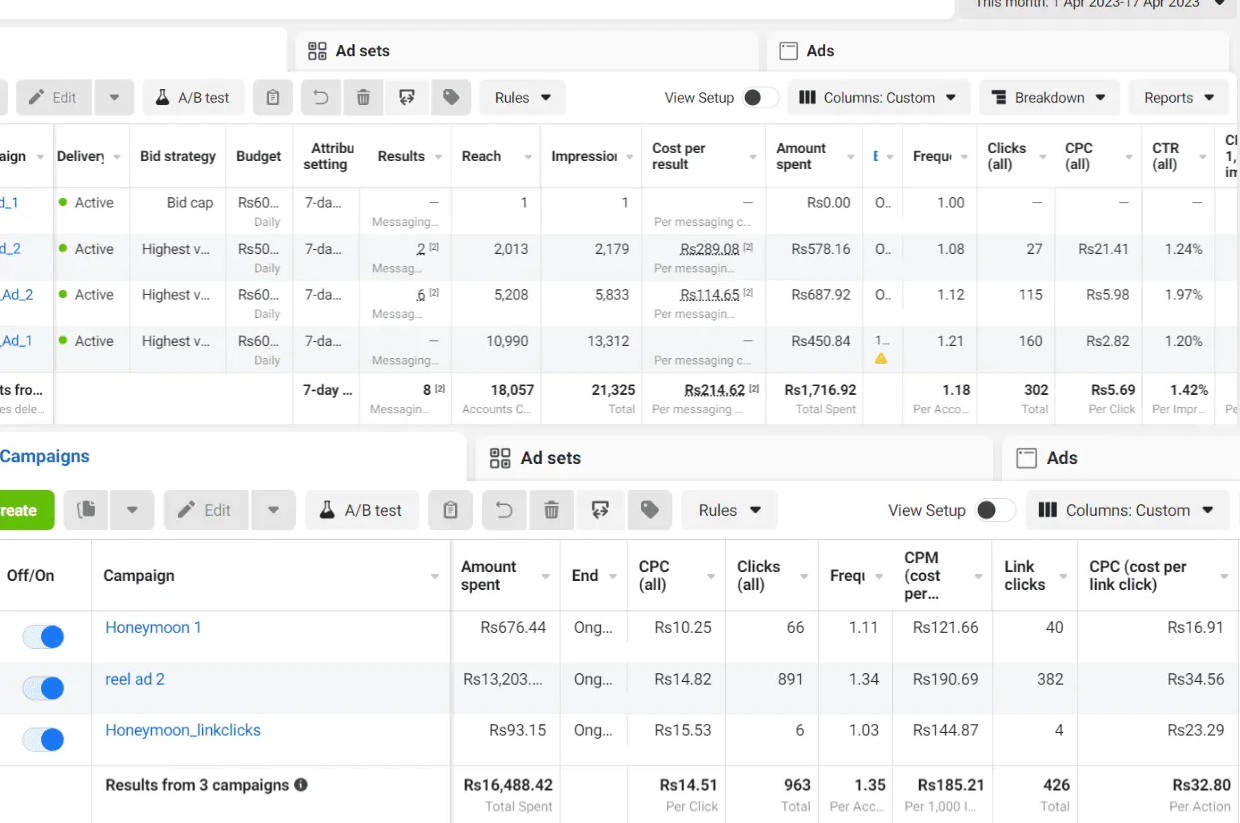
Task: Click the Bid cap cell
Action: [x=190, y=202]
